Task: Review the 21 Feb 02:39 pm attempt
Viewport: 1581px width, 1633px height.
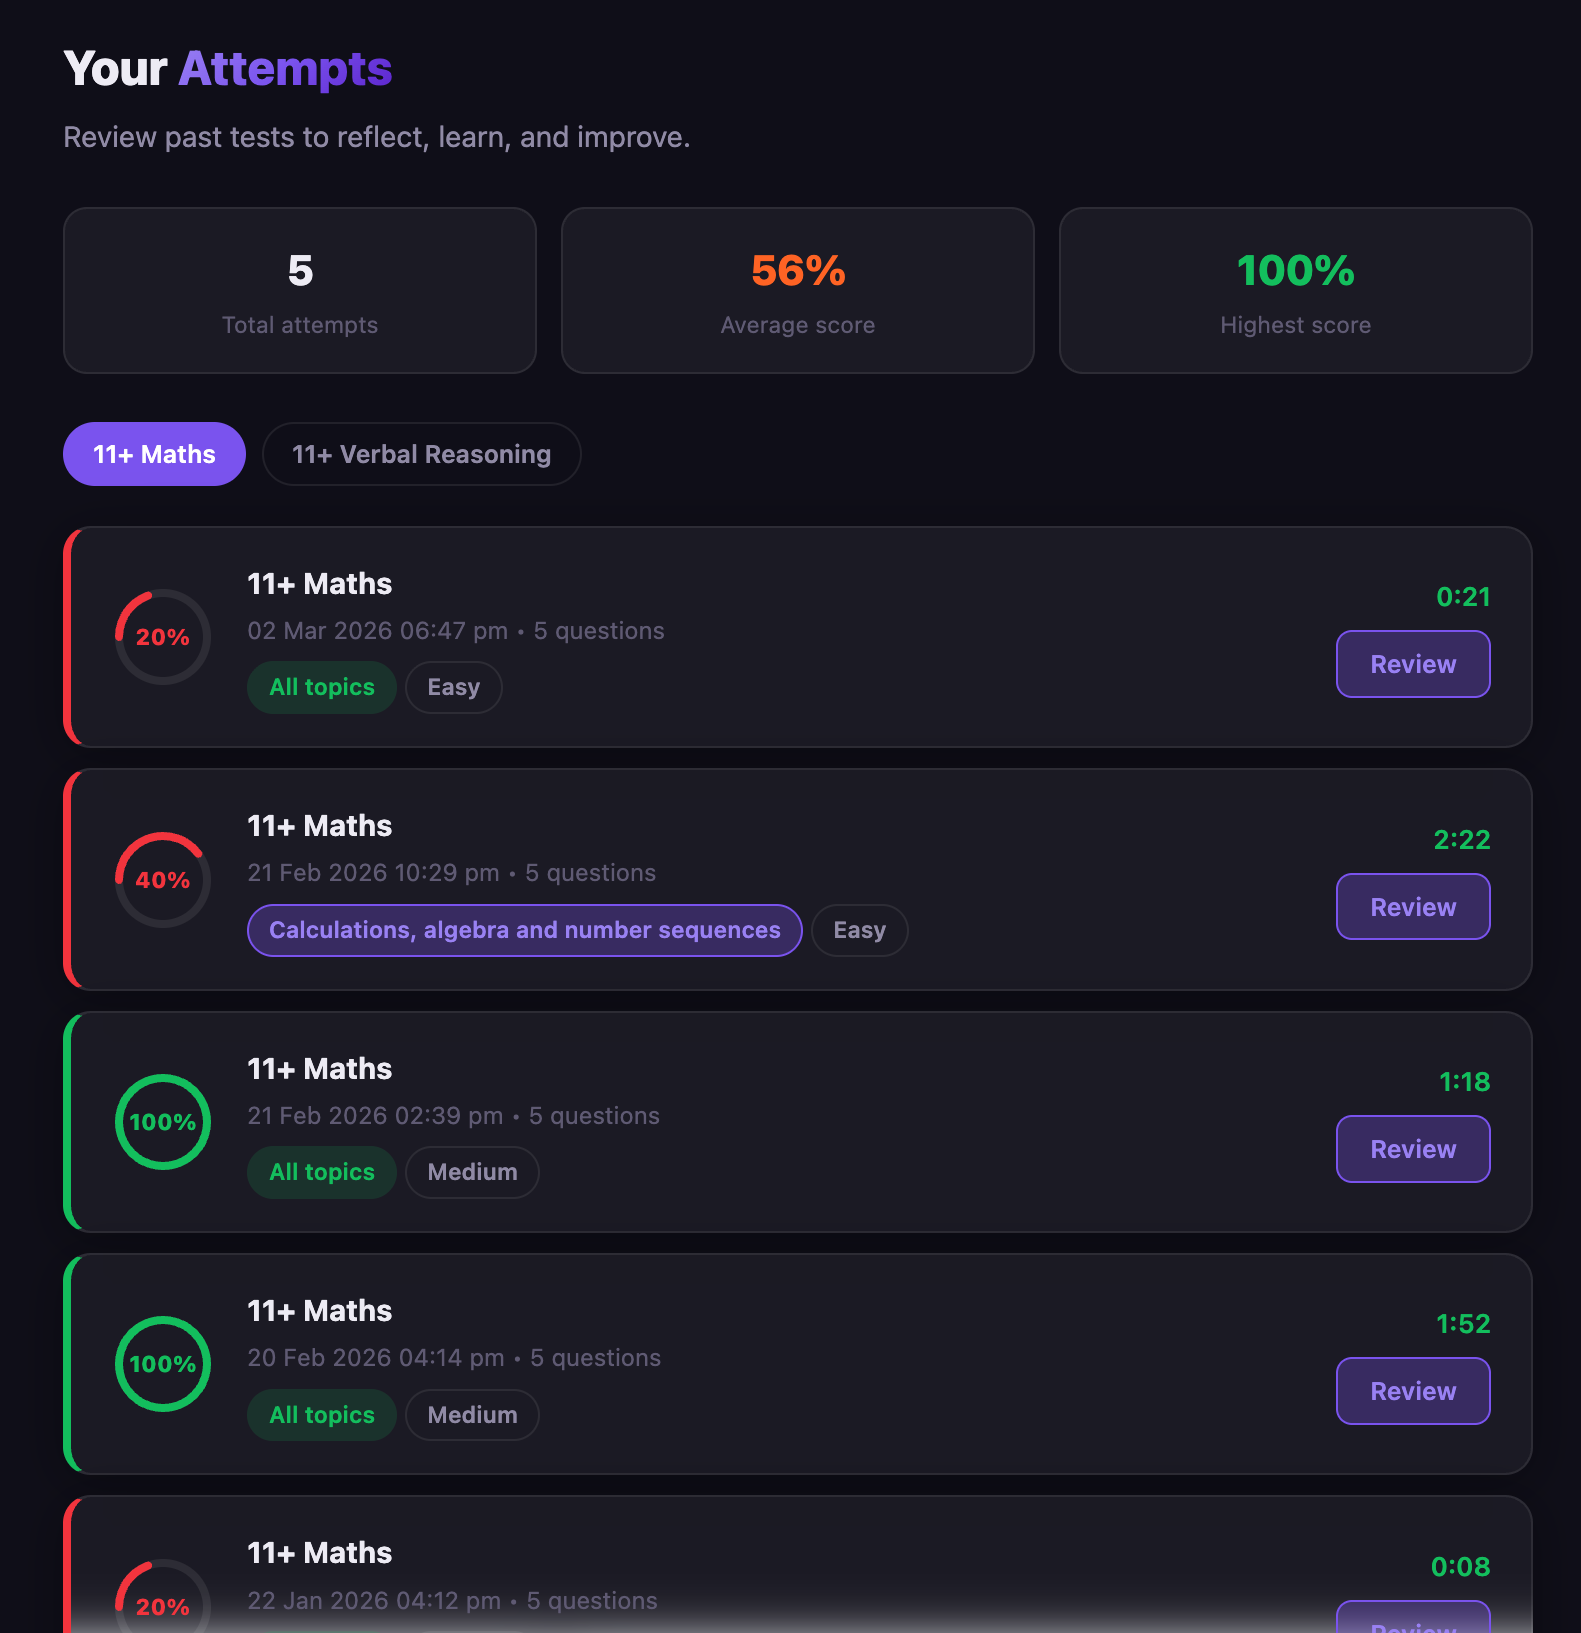Action: click(x=1412, y=1149)
